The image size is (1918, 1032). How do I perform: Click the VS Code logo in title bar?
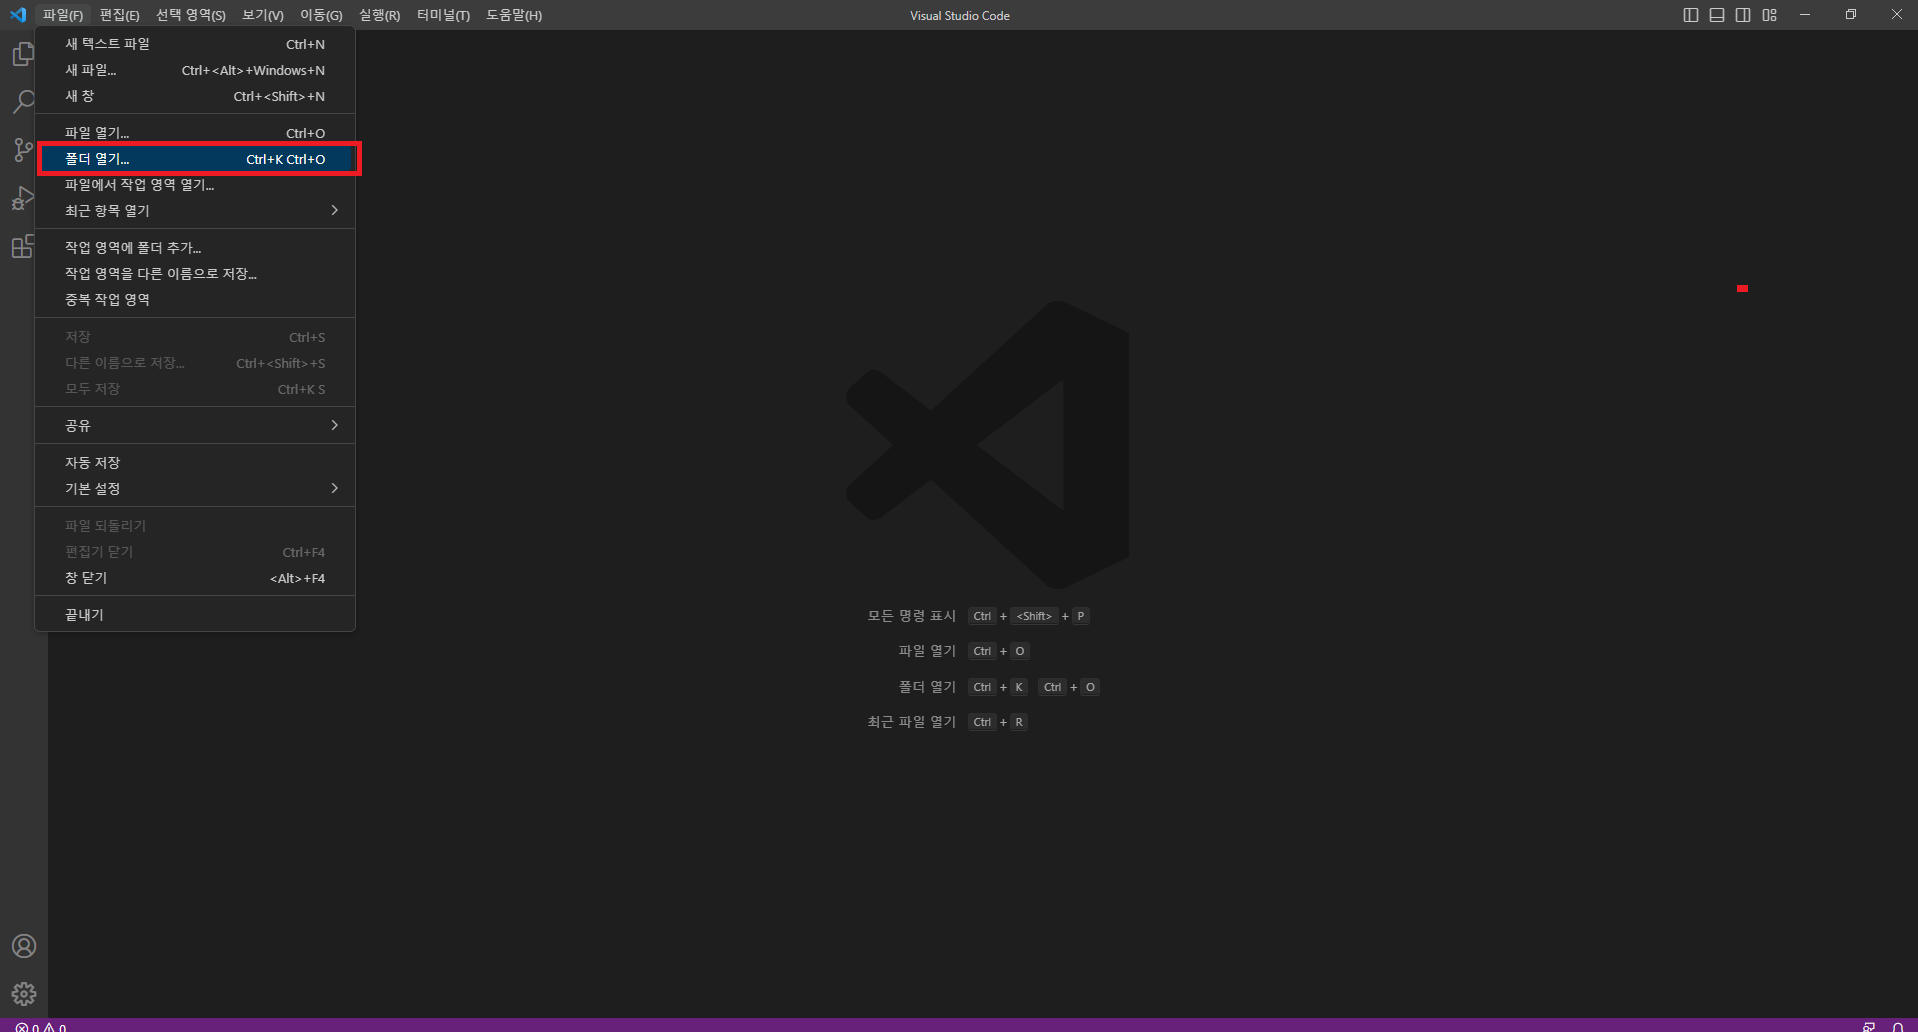coord(18,15)
